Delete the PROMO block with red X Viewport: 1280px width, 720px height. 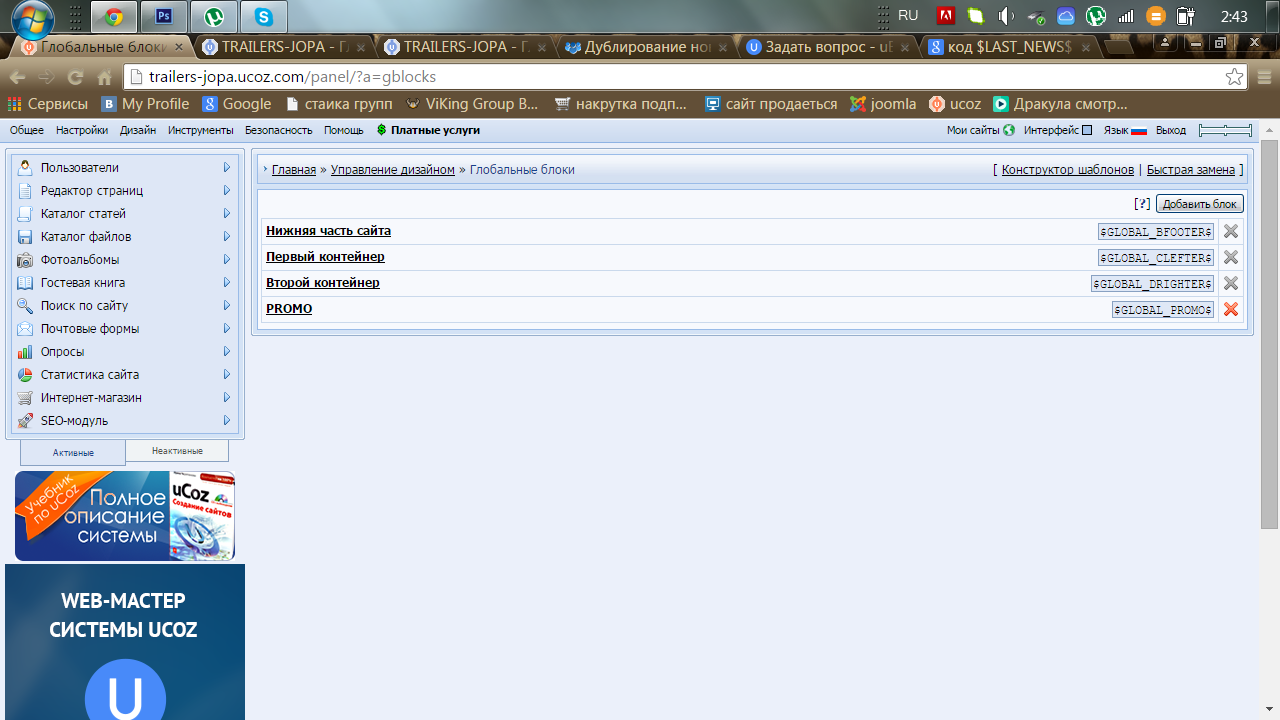[1231, 309]
